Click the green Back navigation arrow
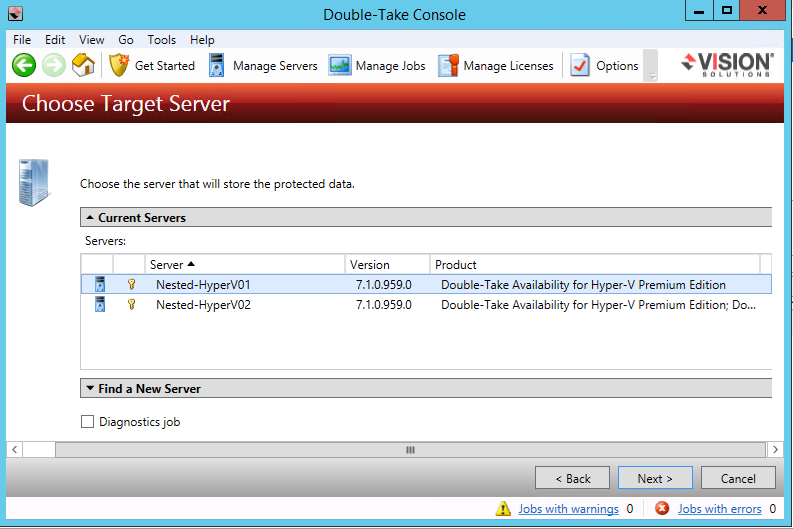 tap(24, 65)
